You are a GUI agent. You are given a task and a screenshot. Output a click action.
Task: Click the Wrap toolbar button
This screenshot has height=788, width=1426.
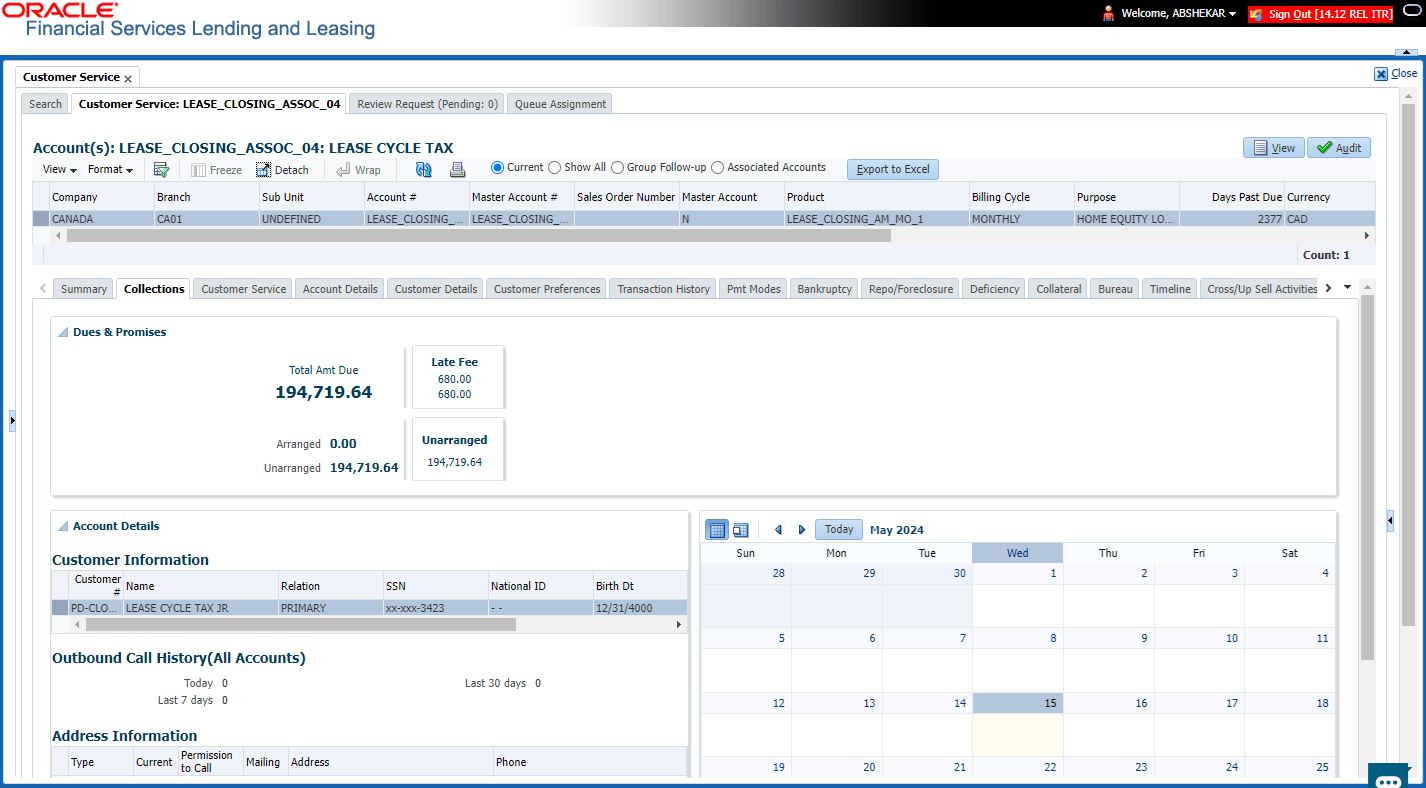(x=358, y=170)
